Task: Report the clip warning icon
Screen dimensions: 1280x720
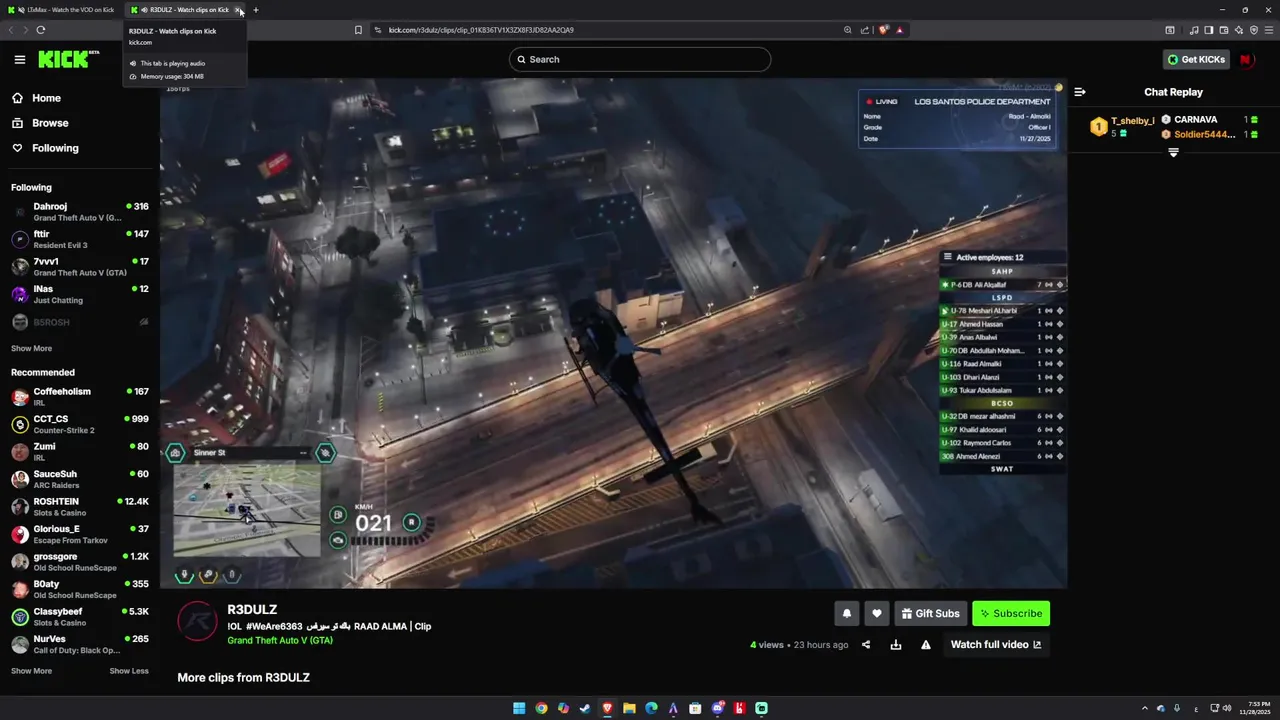Action: pyautogui.click(x=926, y=645)
